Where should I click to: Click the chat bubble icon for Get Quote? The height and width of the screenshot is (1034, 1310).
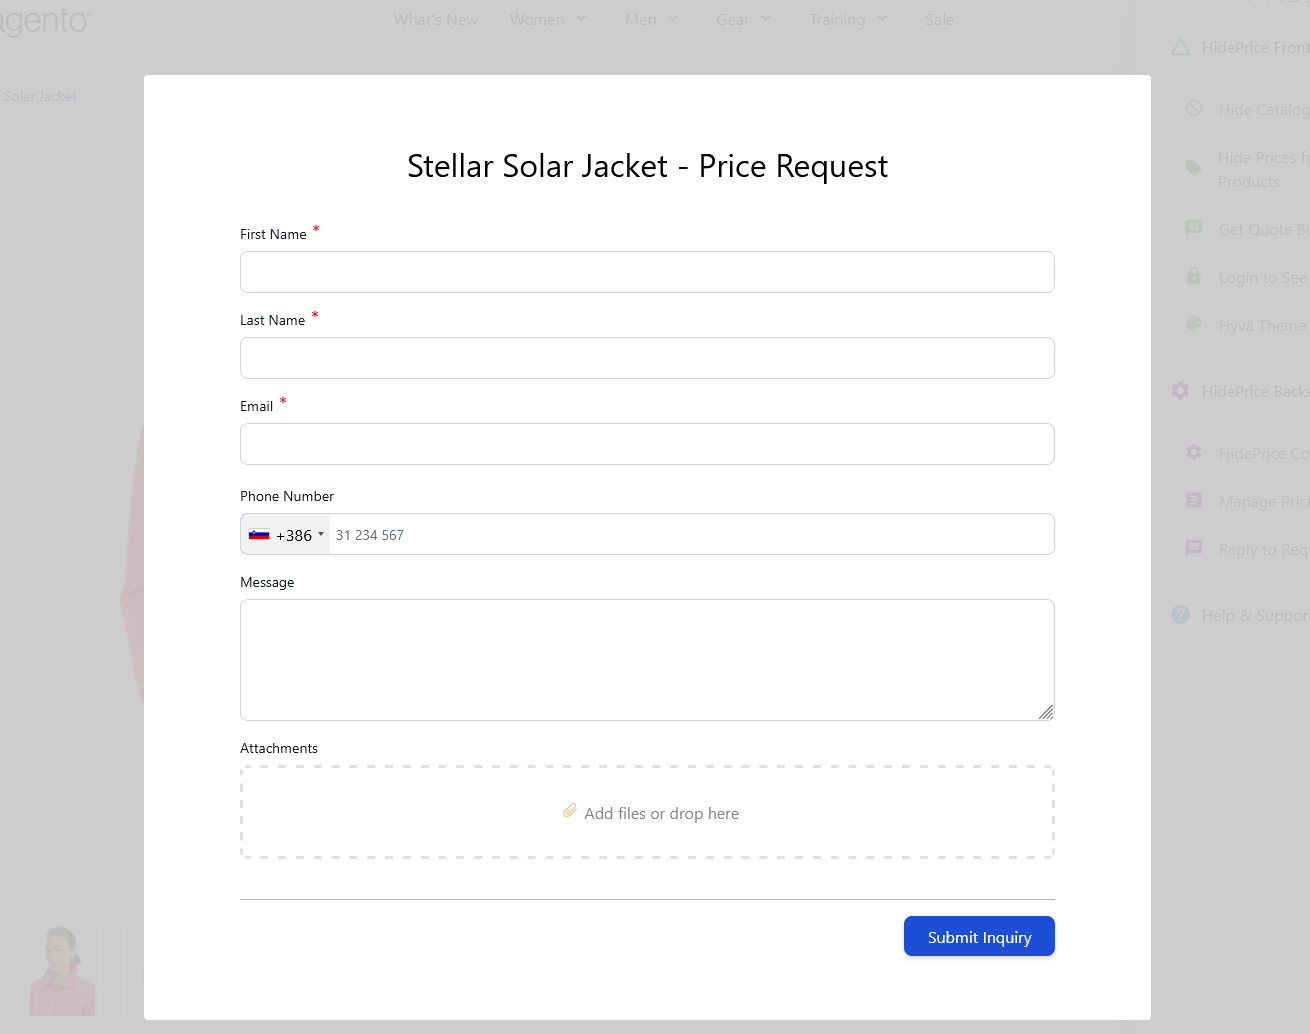tap(1193, 228)
